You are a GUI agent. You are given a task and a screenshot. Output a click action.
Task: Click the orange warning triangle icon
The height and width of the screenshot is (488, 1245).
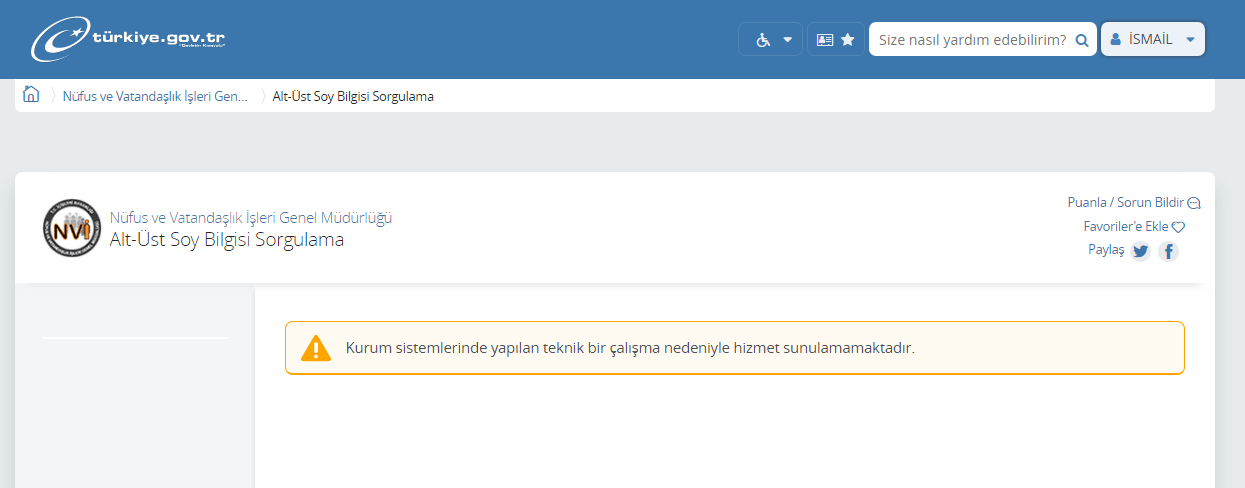316,348
